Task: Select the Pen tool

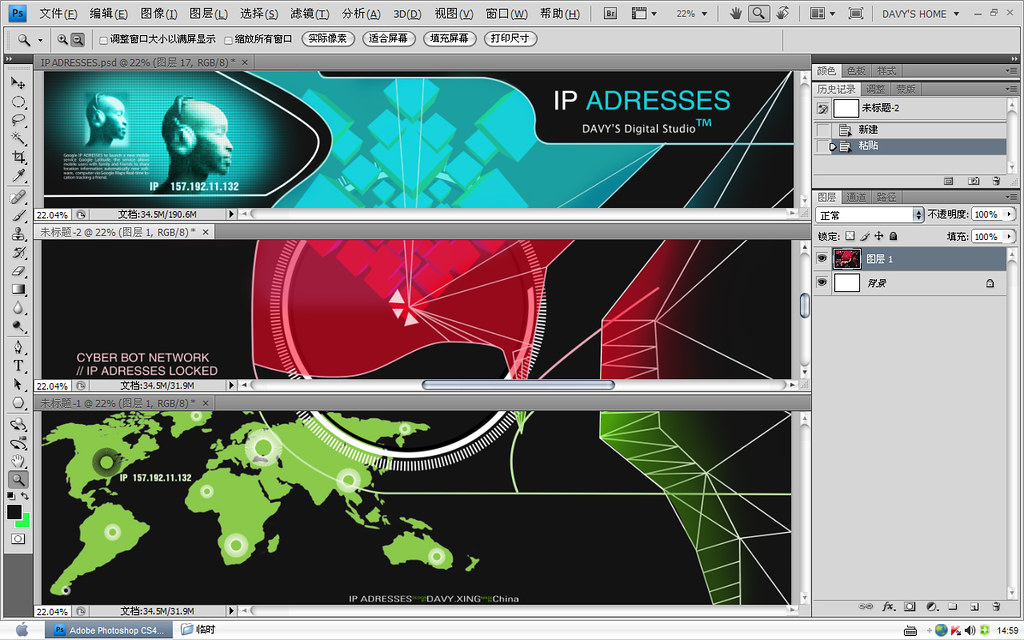Action: click(18, 347)
